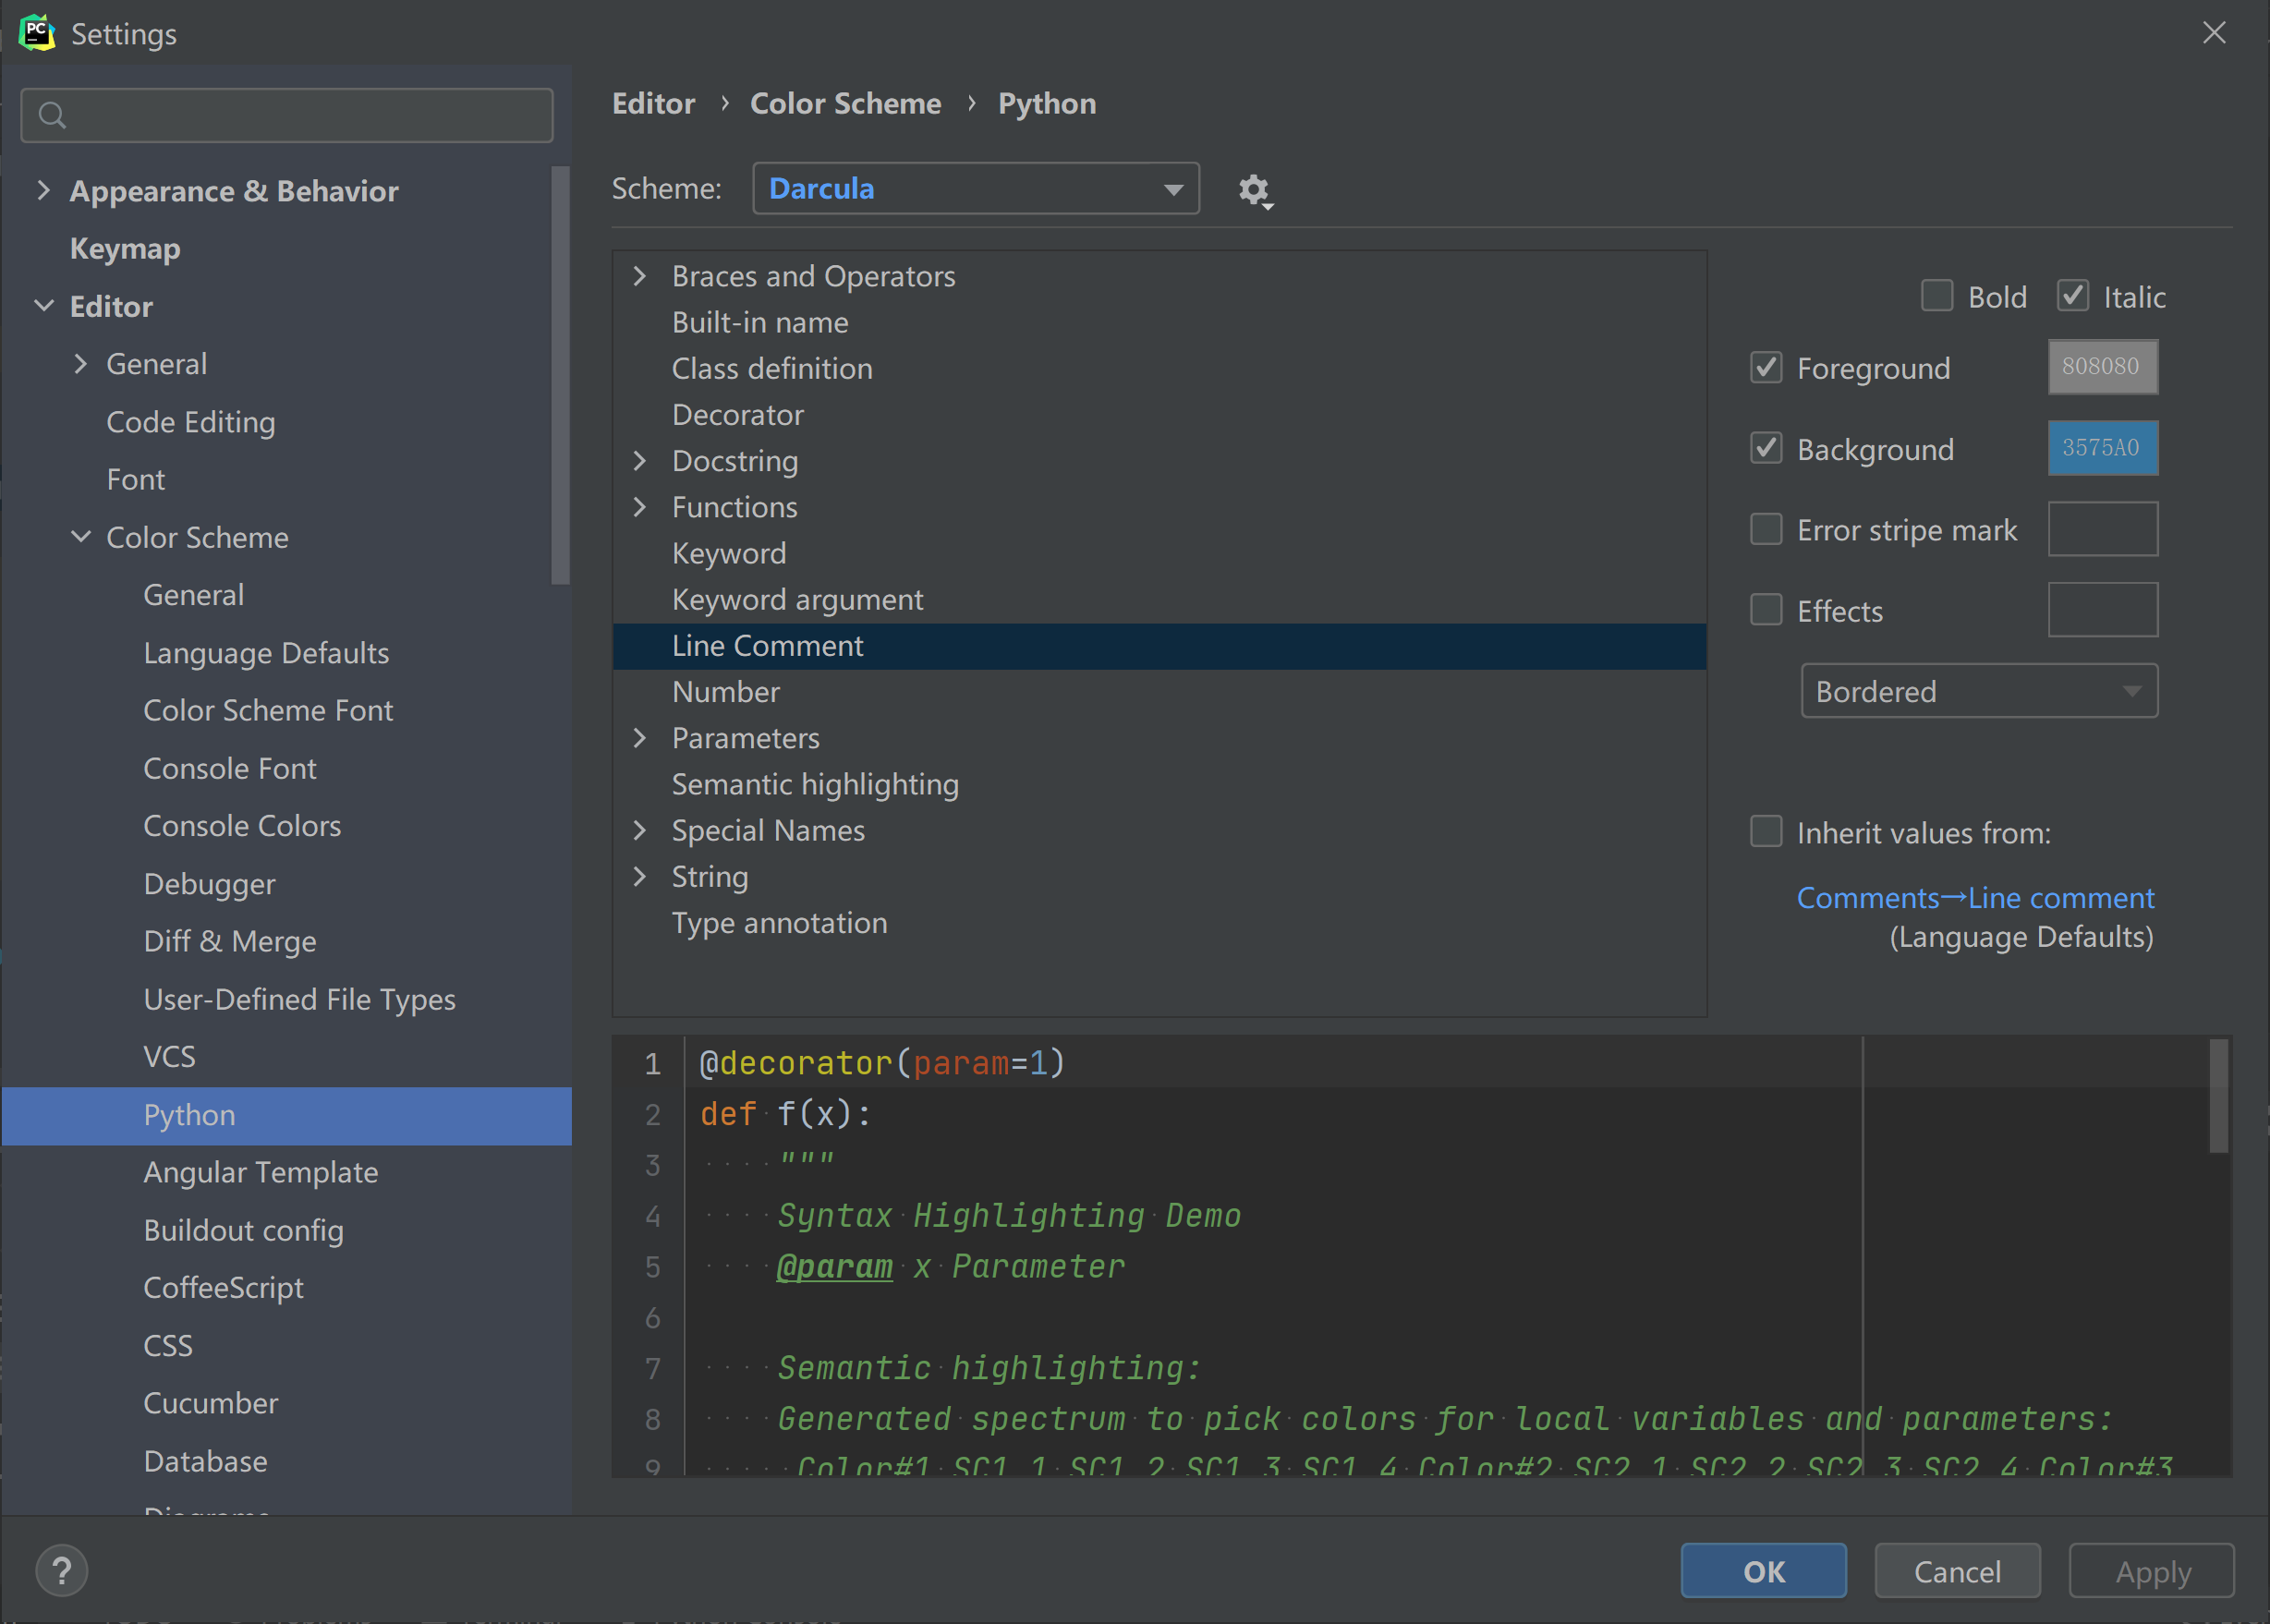Open the help question mark button
The image size is (2270, 1624).
tap(62, 1570)
